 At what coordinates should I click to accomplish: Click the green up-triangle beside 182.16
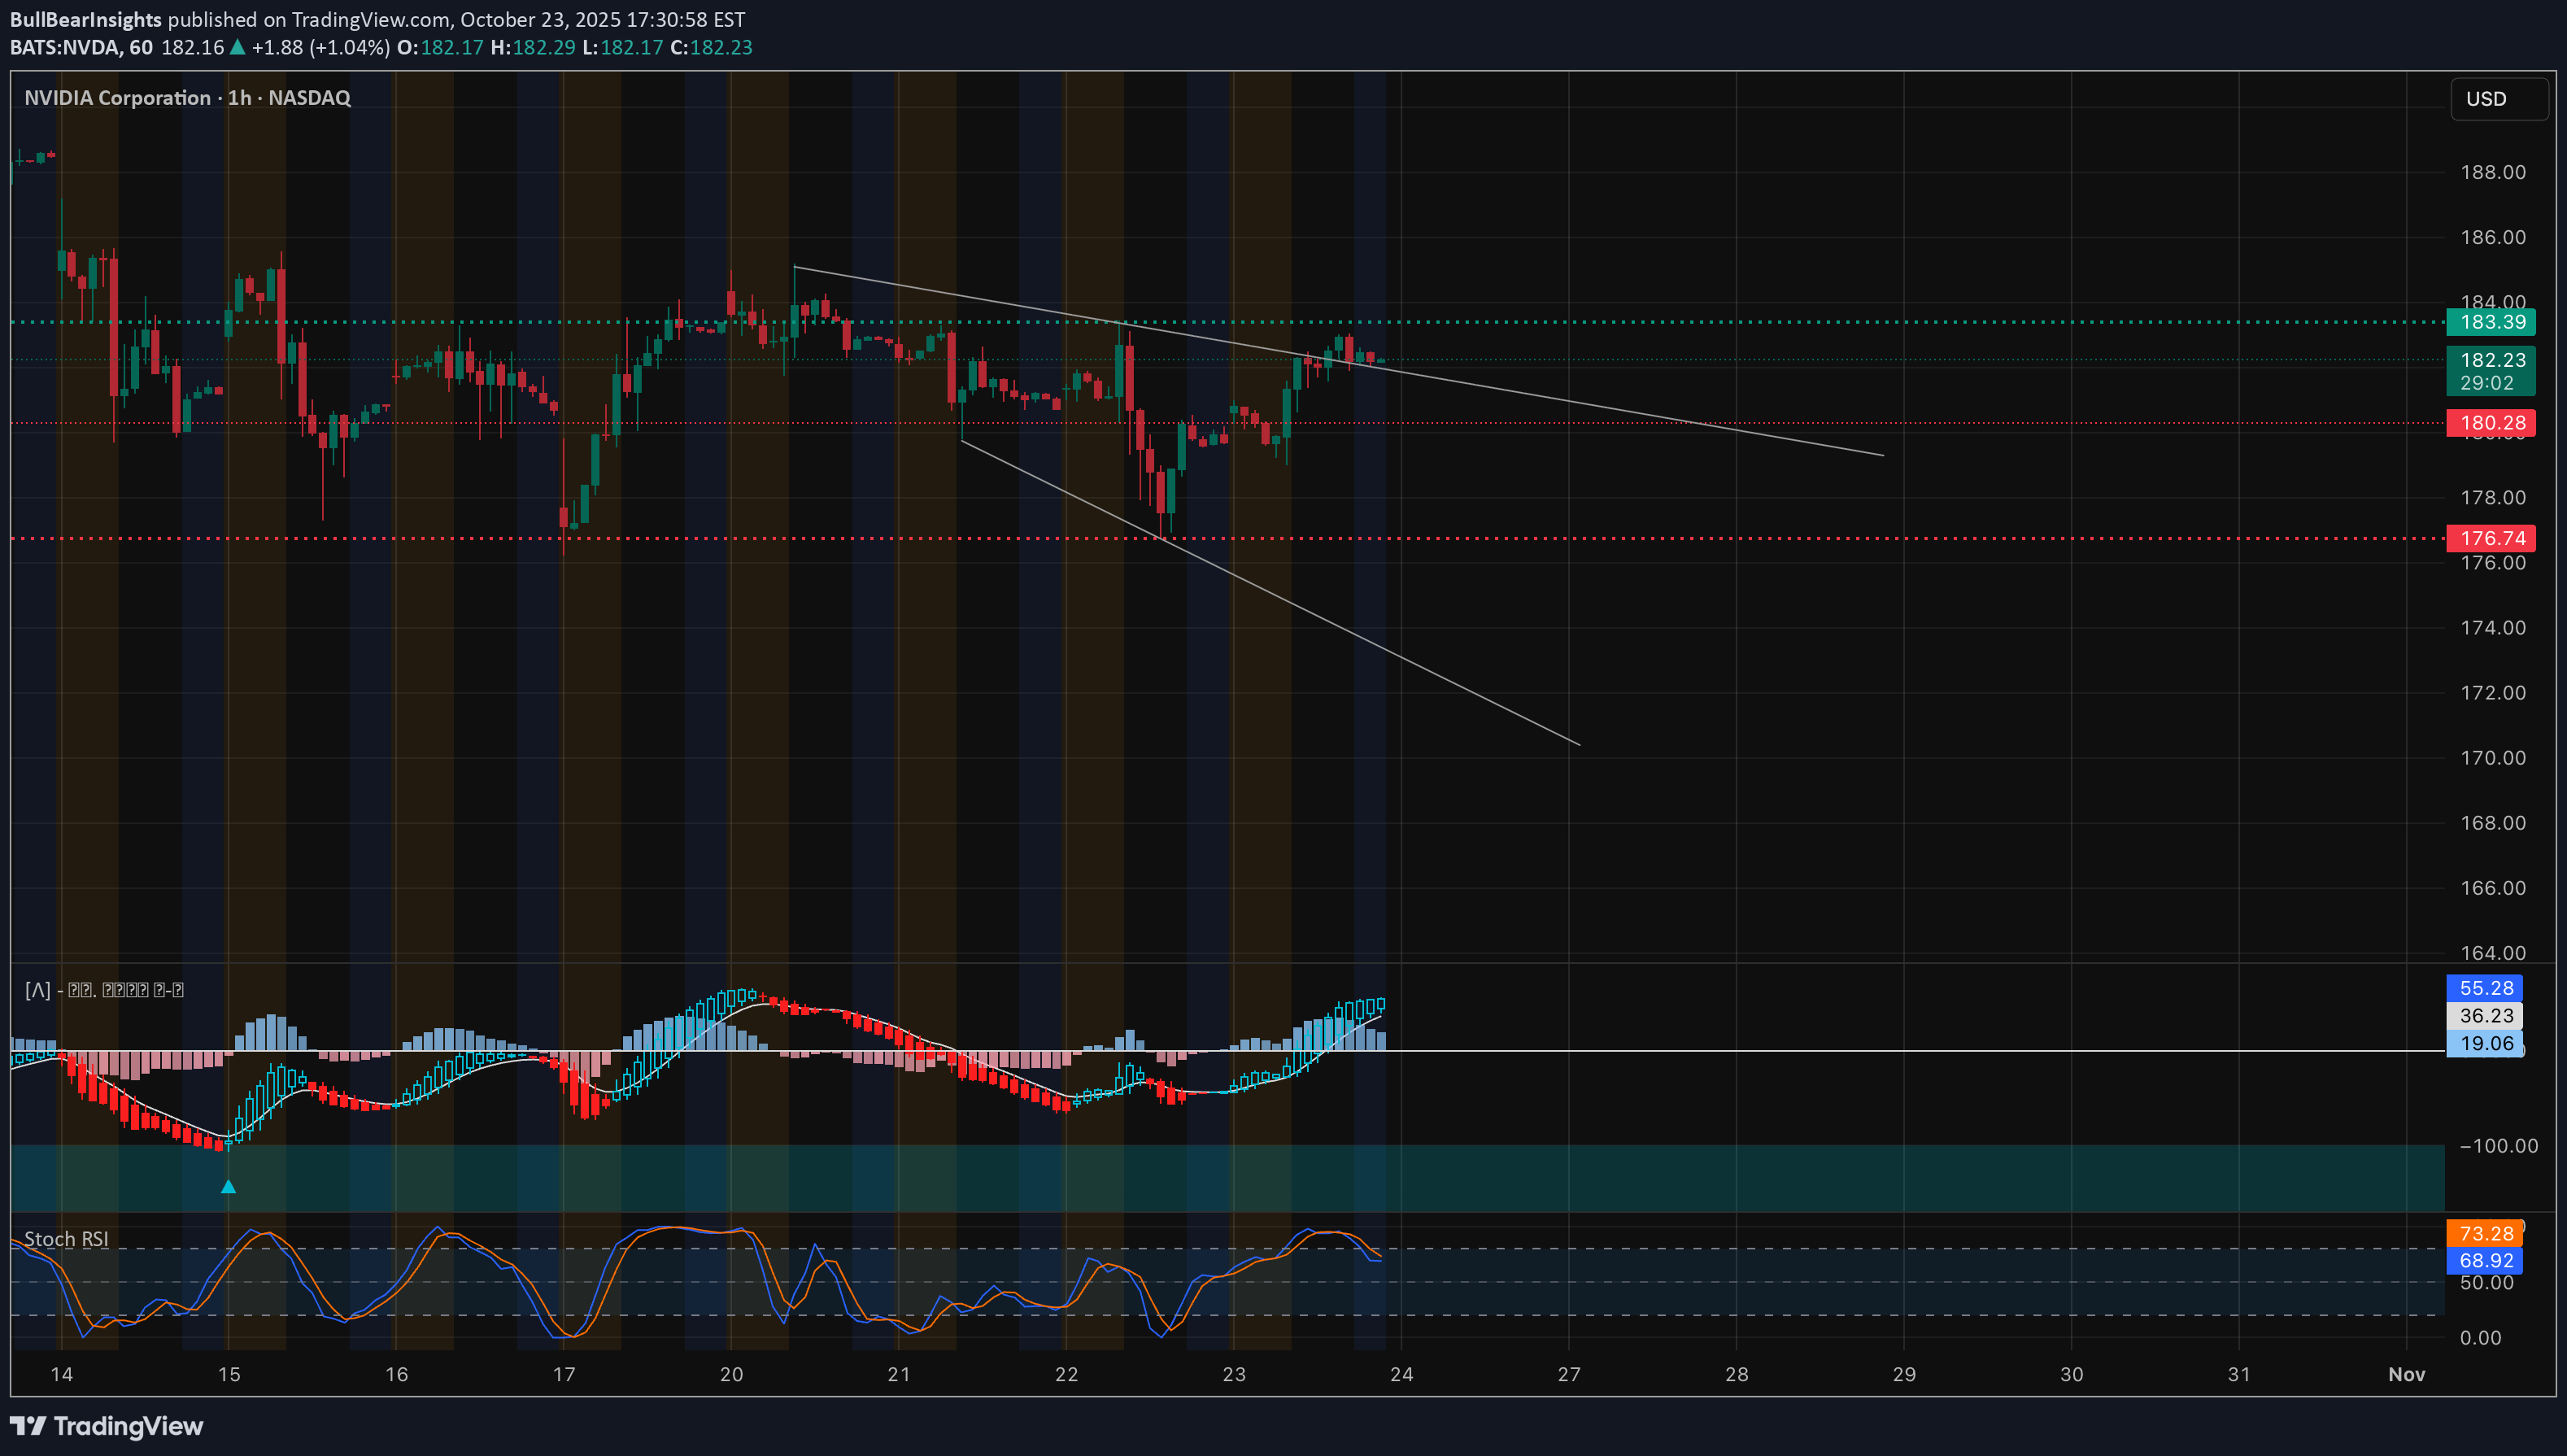(x=237, y=47)
